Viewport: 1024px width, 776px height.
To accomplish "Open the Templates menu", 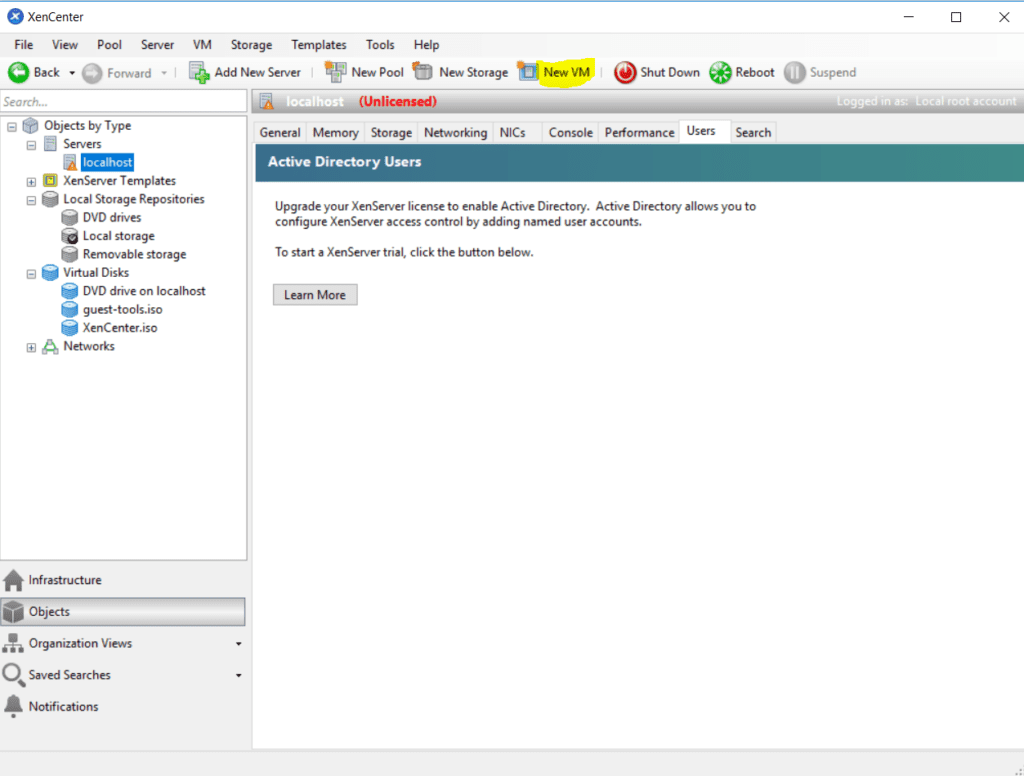I will pyautogui.click(x=318, y=44).
